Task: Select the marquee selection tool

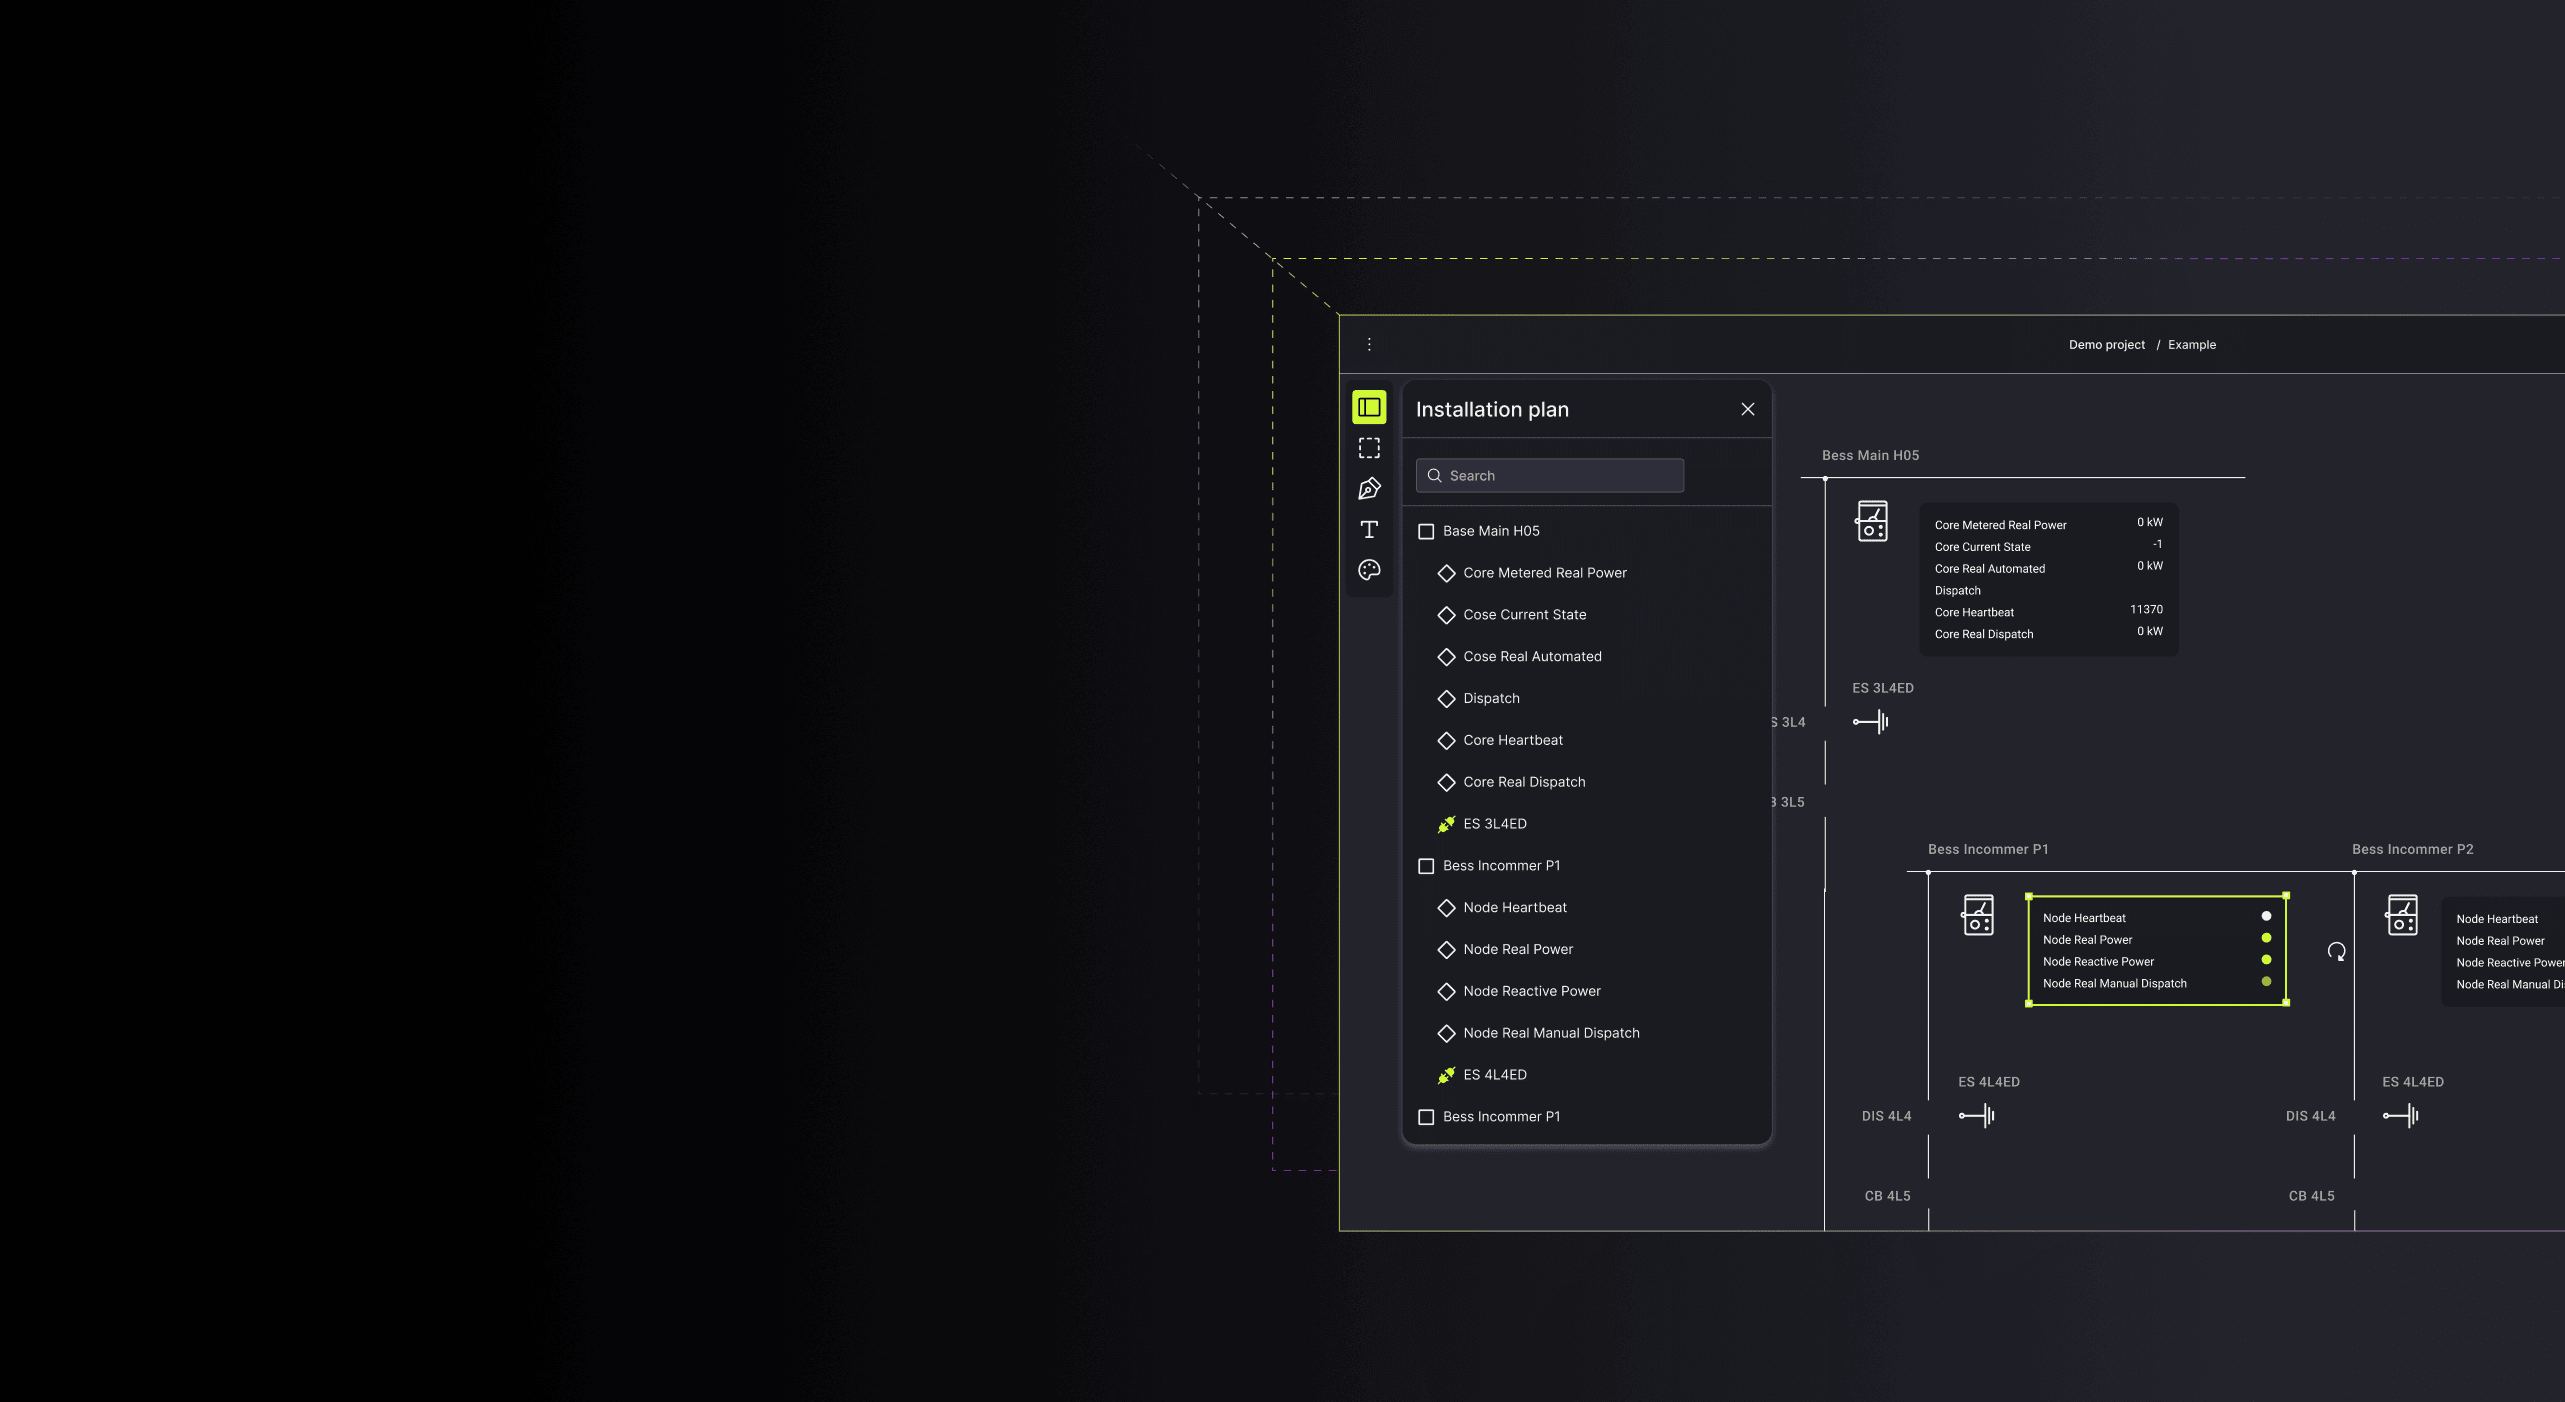Action: (x=1369, y=447)
